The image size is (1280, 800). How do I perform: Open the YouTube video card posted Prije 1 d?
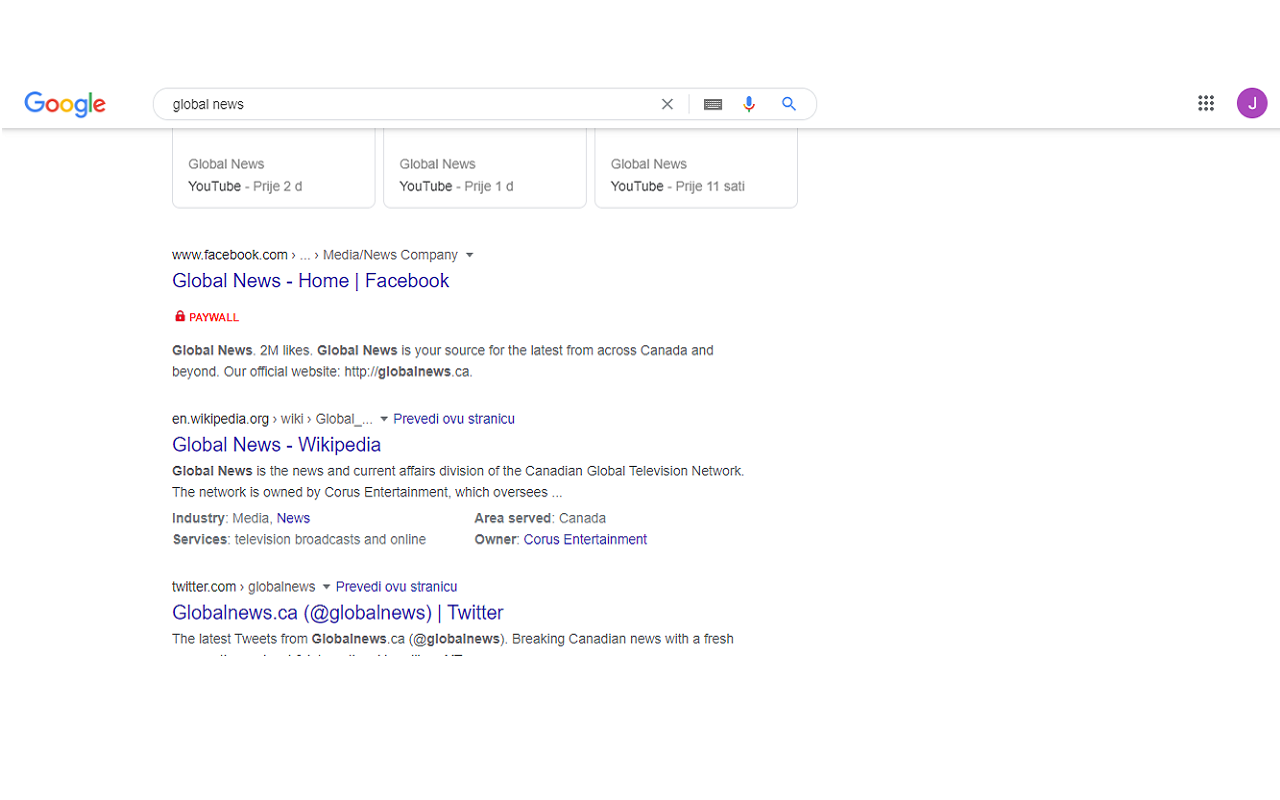(485, 168)
